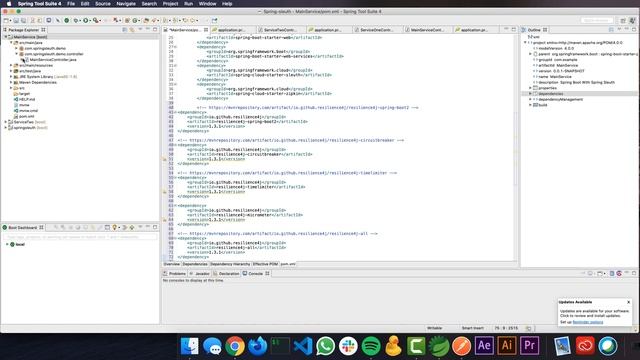
Task: Open Illustrator from the Dock
Action: [507, 346]
